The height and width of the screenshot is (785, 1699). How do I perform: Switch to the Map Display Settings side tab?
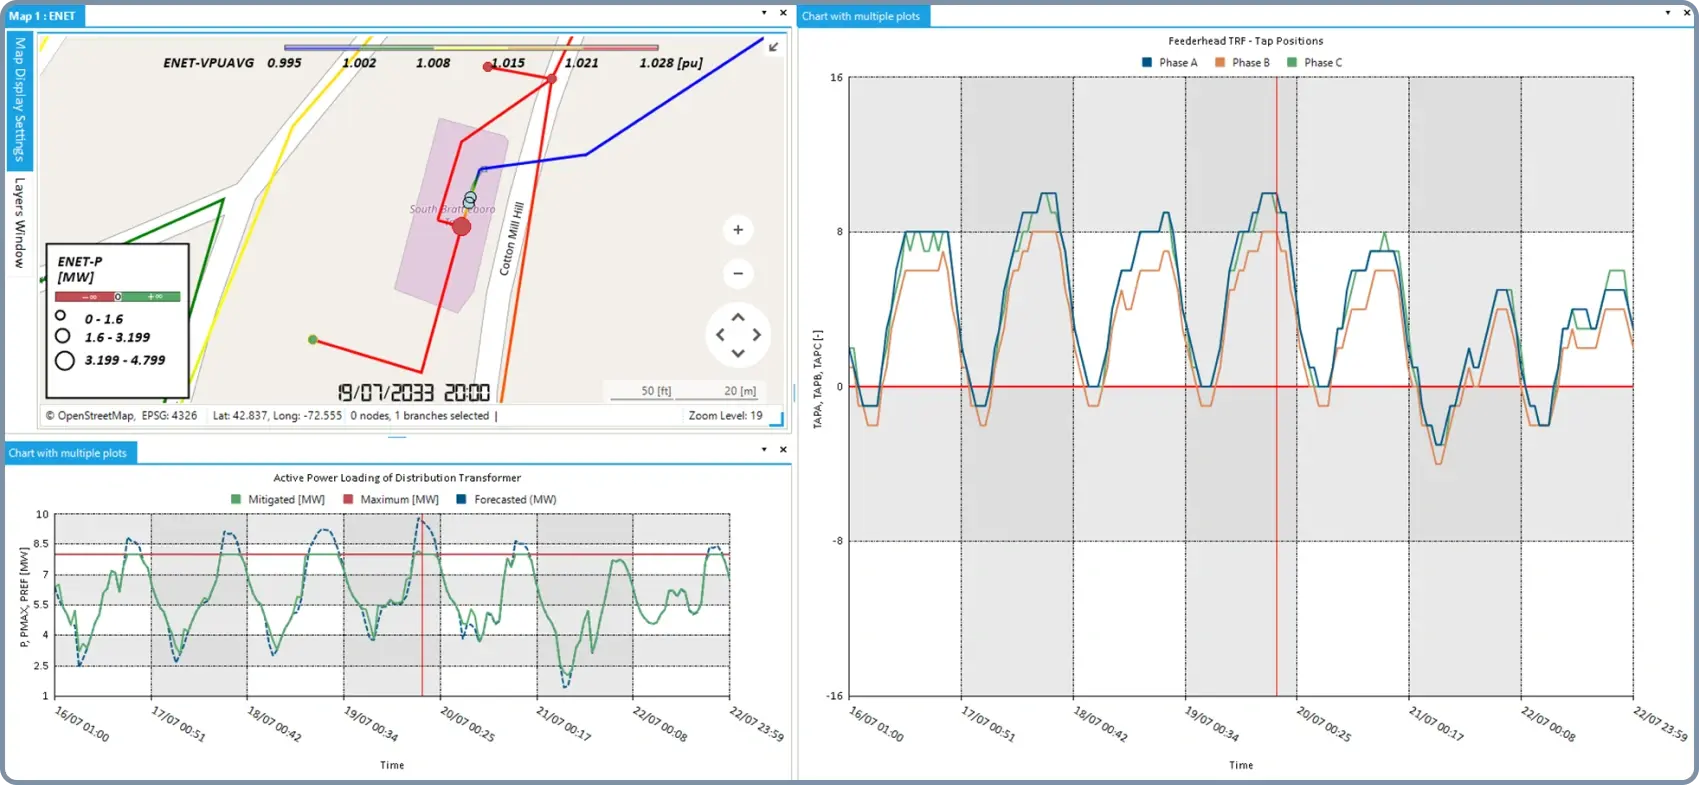[19, 100]
